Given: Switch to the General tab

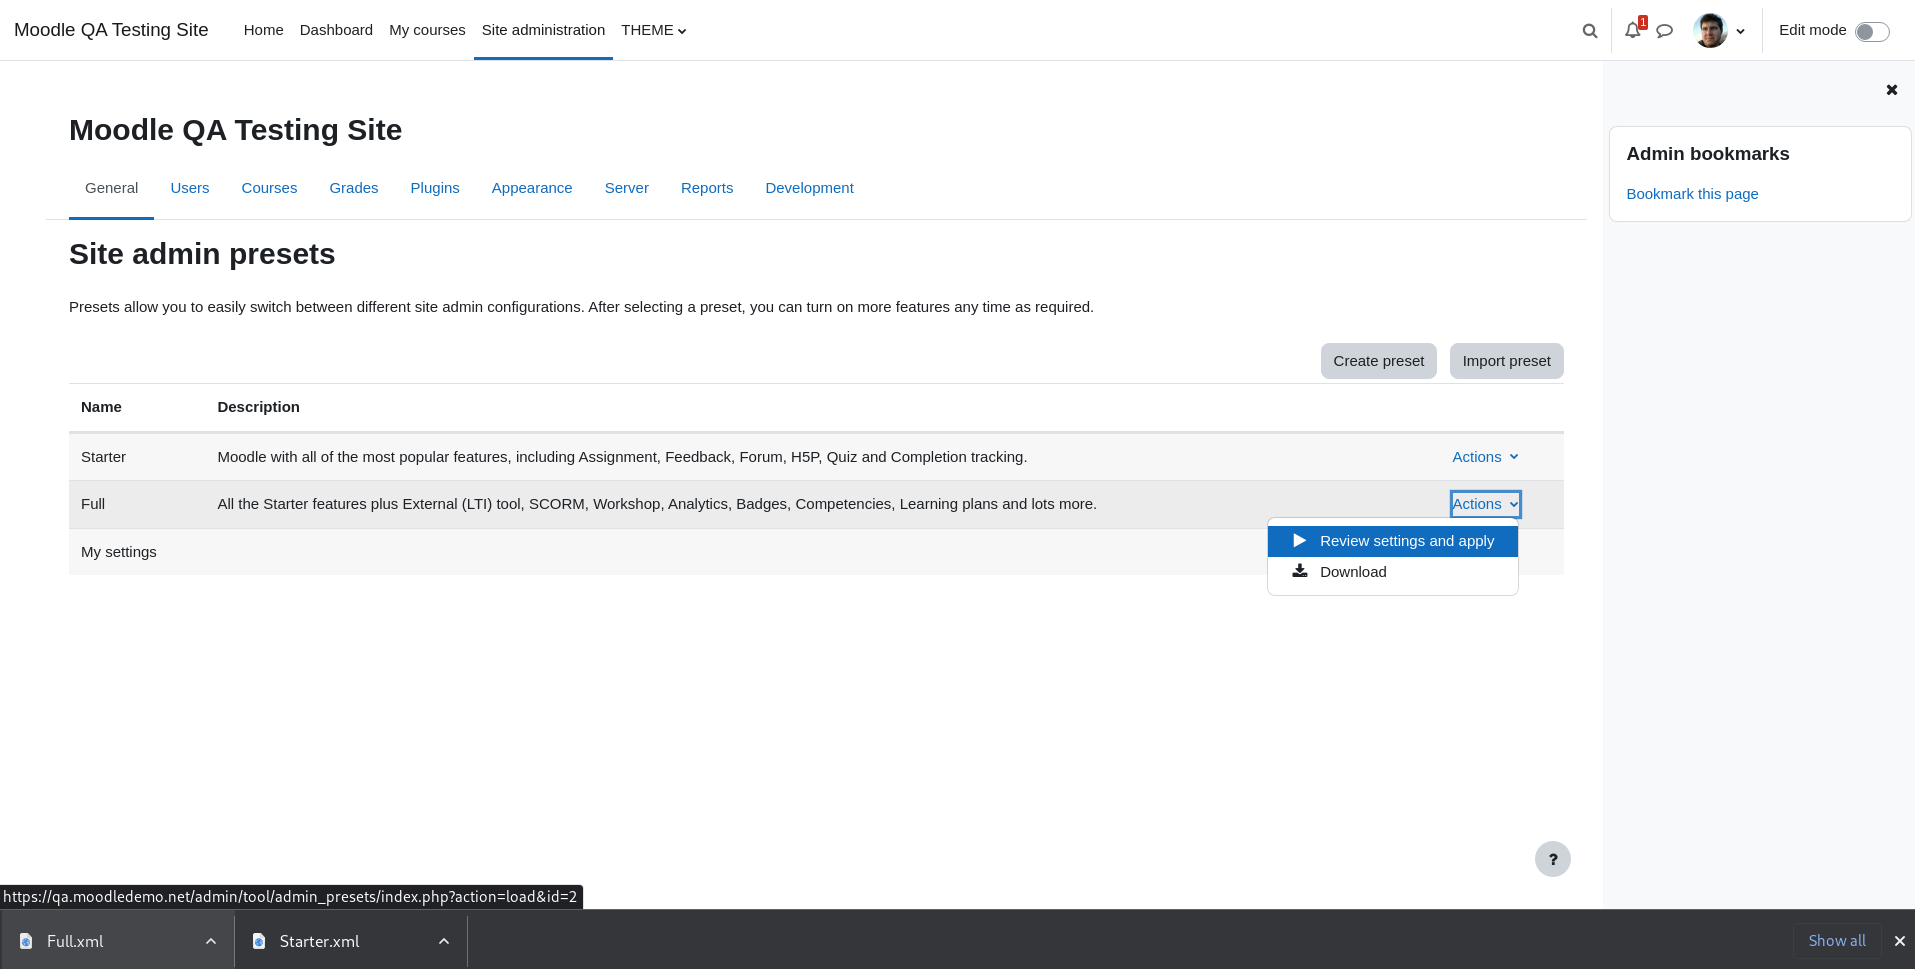Looking at the screenshot, I should [111, 188].
